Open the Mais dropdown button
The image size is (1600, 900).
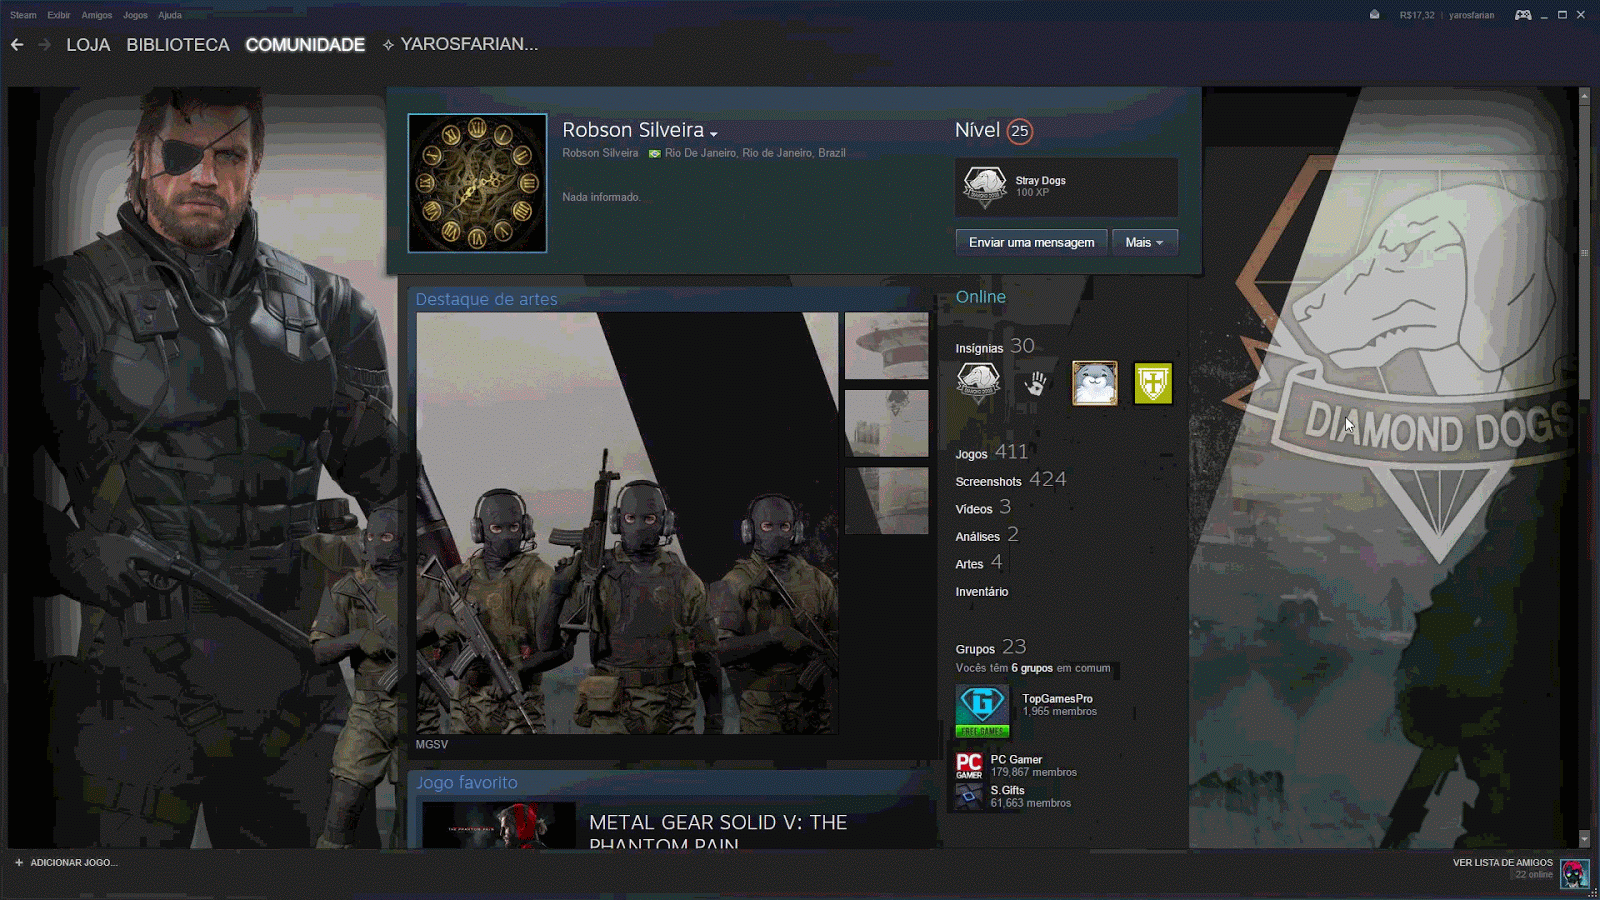(x=1145, y=243)
